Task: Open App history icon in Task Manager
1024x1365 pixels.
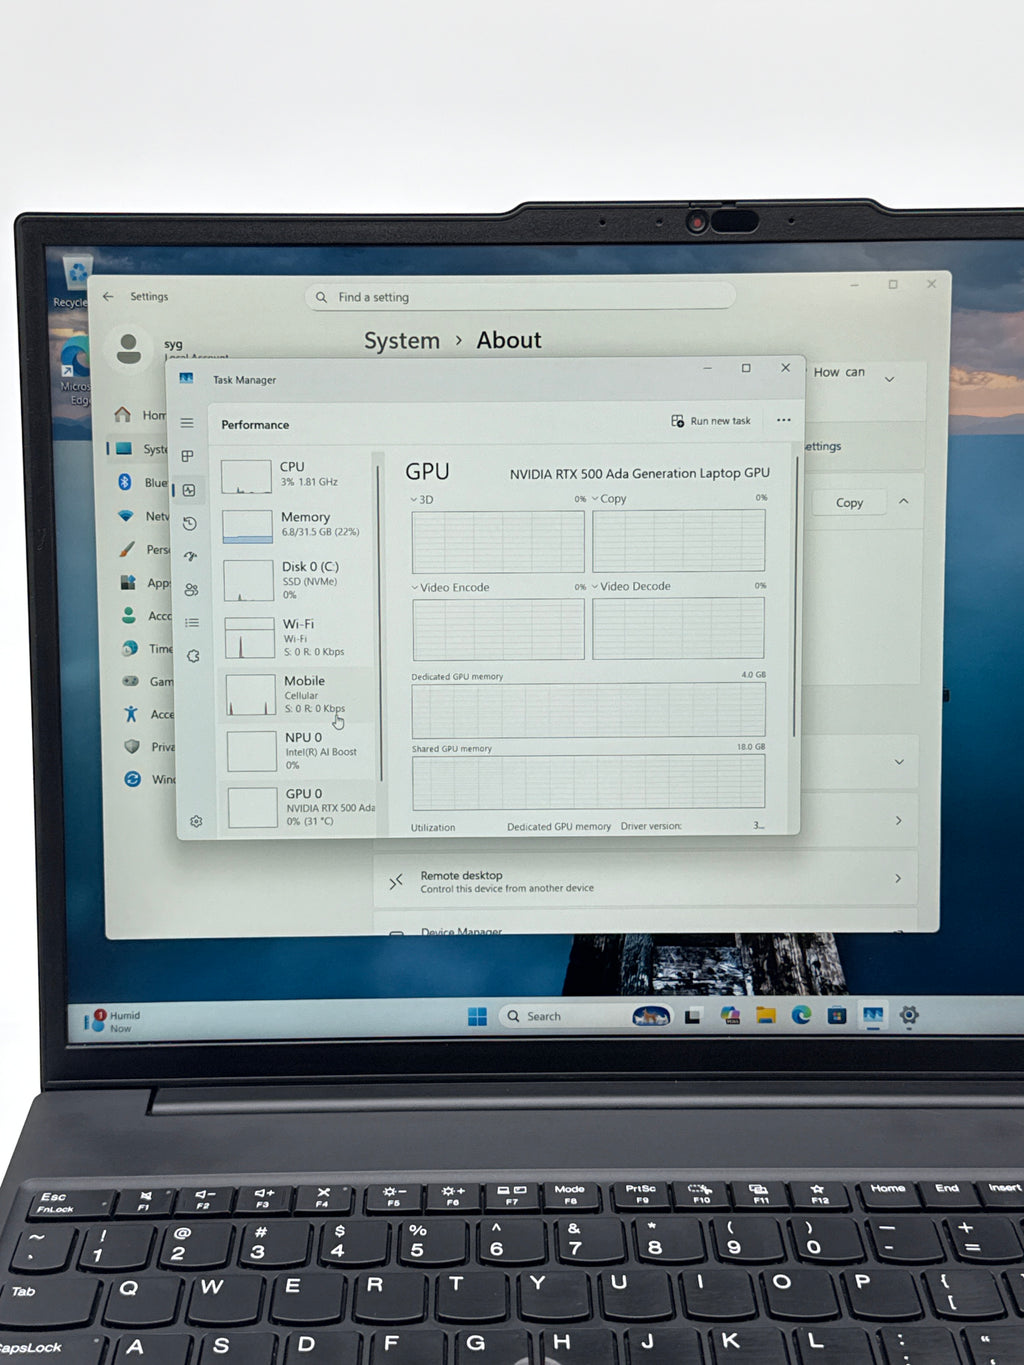Action: coord(190,523)
